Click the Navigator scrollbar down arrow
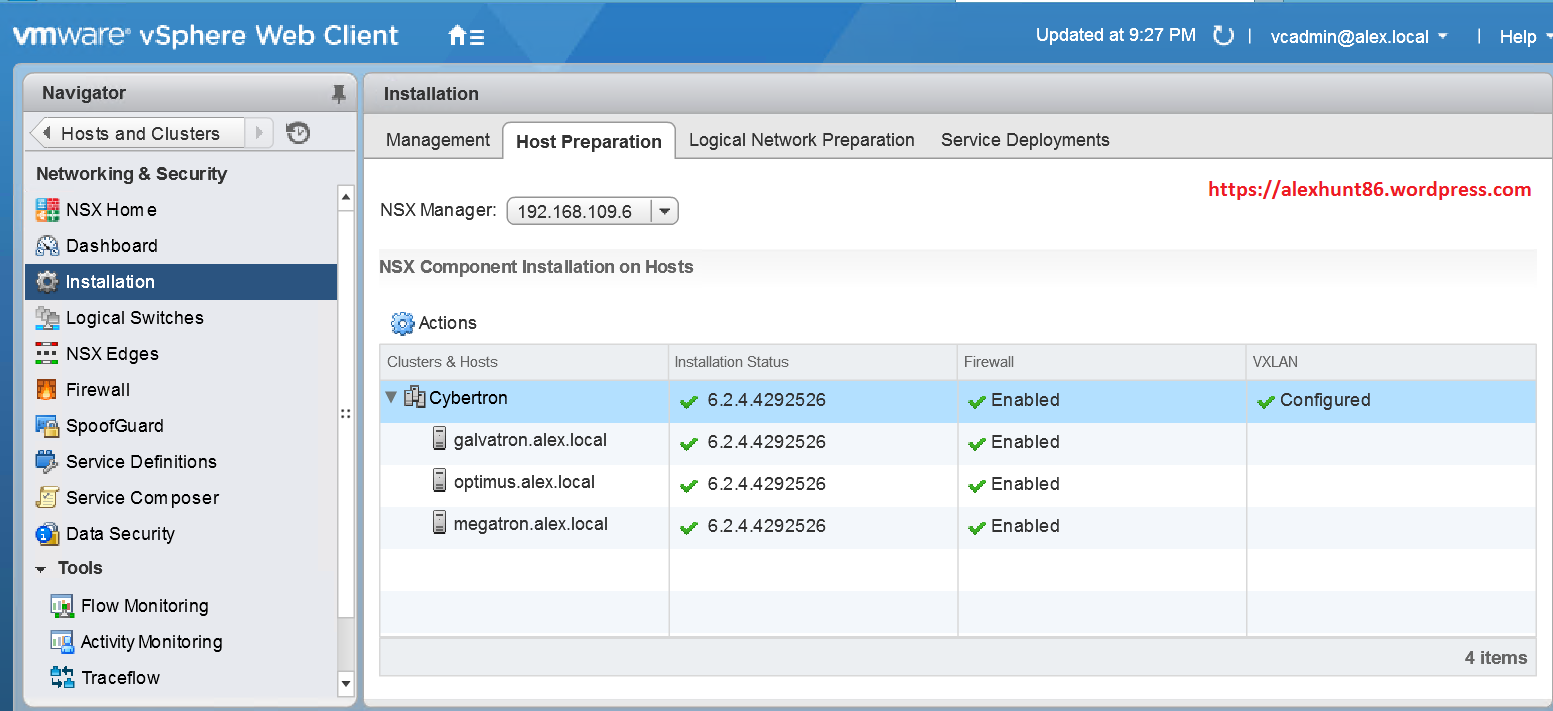This screenshot has height=711, width=1553. coord(346,684)
